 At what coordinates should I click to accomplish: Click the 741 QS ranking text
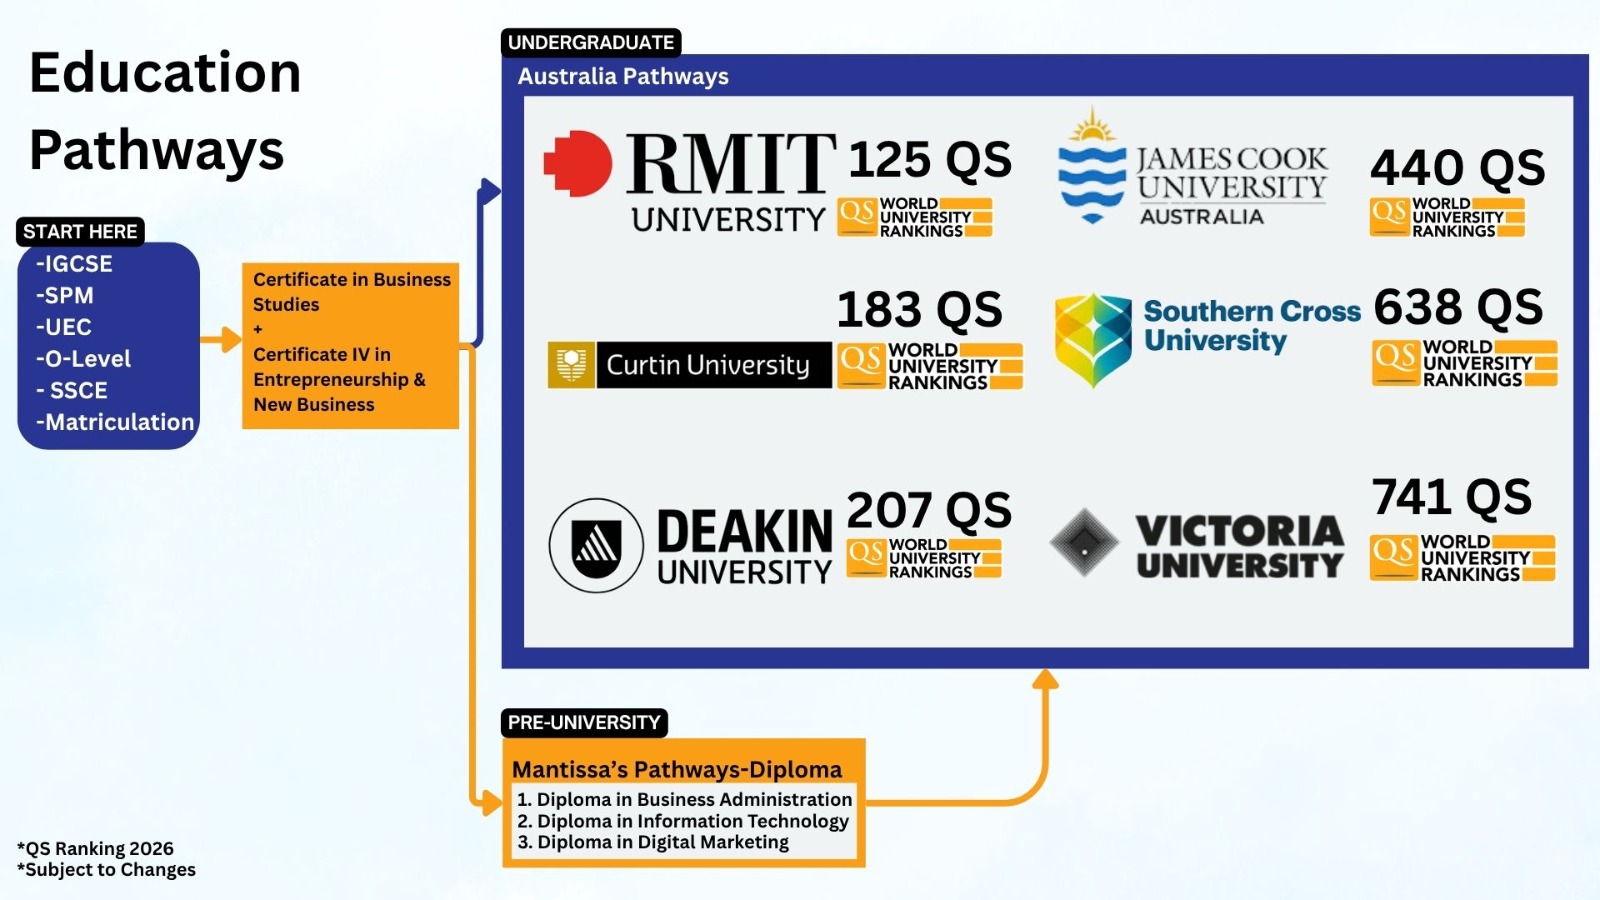click(x=1452, y=497)
